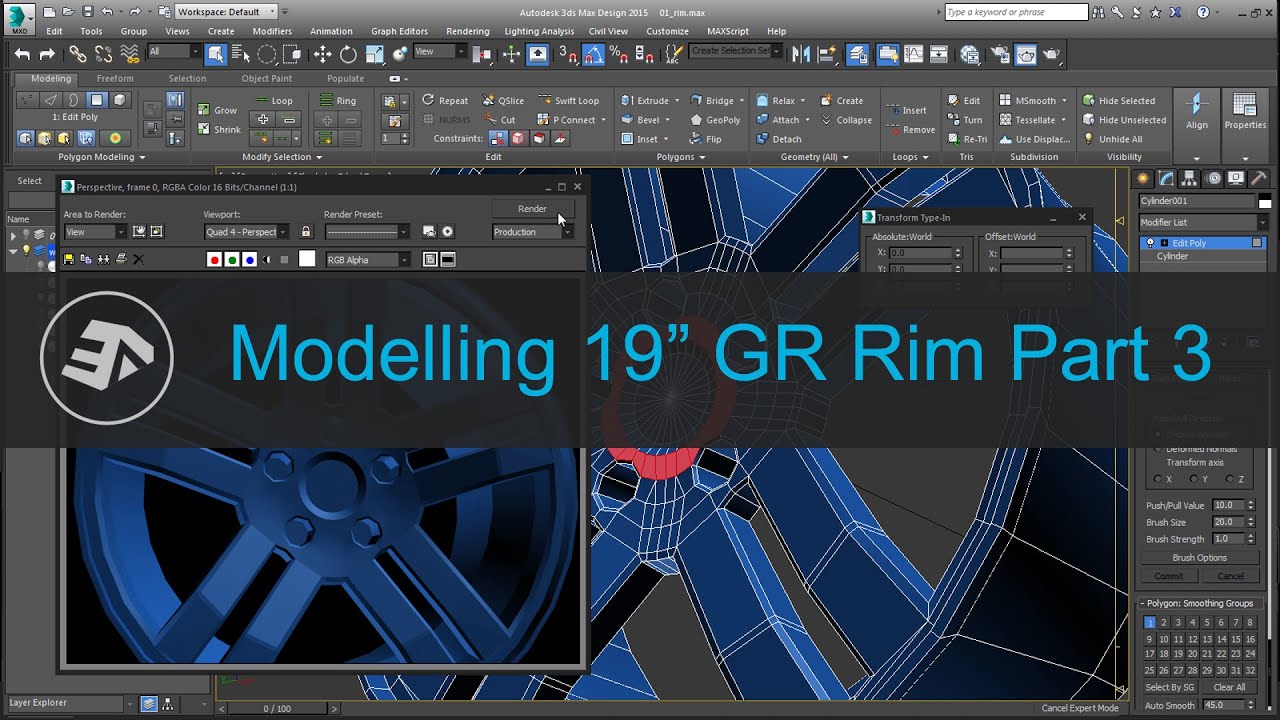Click the Shrink selection button
Image resolution: width=1280 pixels, height=720 pixels.
coord(219,130)
